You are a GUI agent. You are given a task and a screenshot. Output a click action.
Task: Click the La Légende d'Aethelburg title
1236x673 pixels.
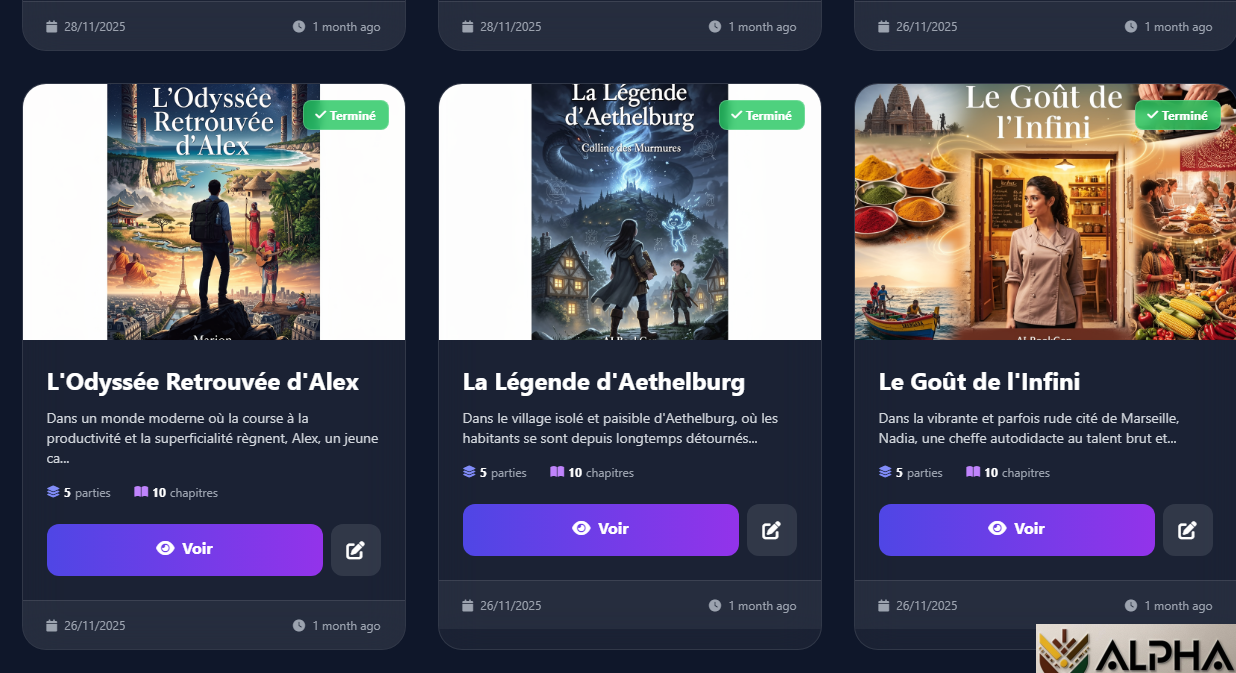604,382
